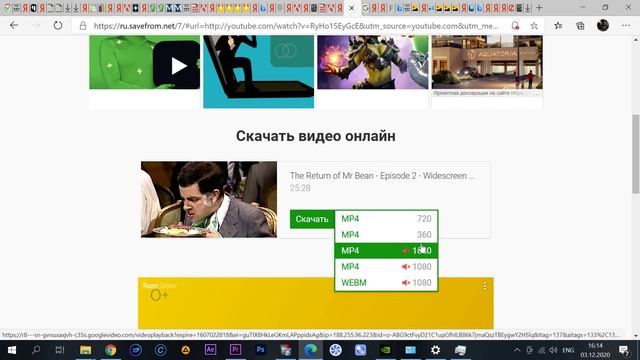
Task: Open the Collections button
Action: tap(580, 26)
